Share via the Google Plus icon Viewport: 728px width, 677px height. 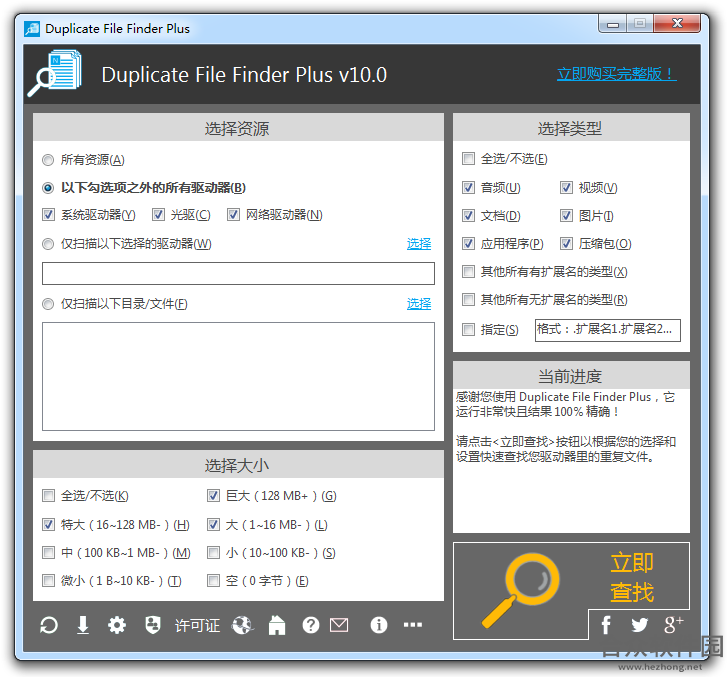click(674, 625)
